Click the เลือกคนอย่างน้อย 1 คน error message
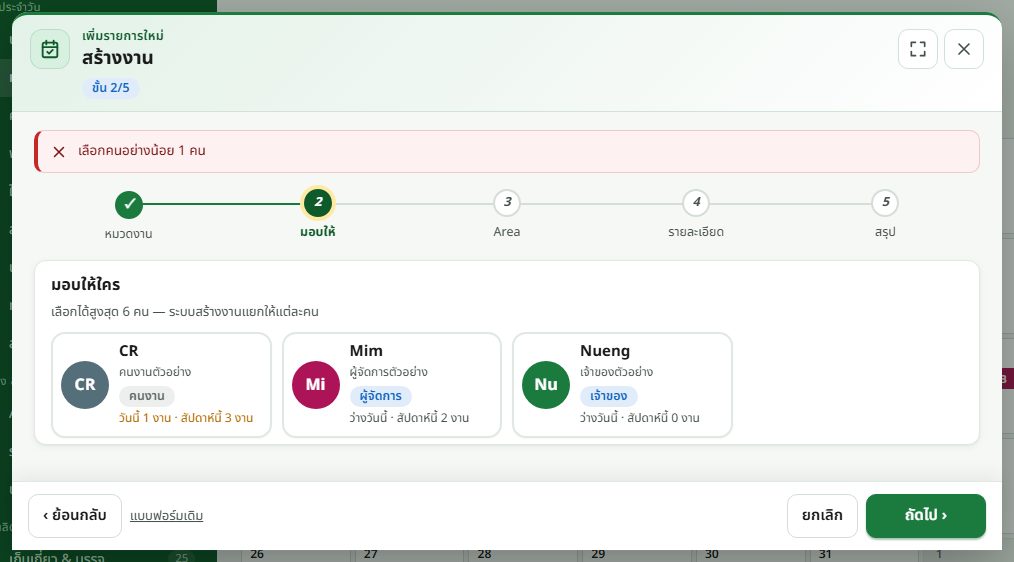Viewport: 1014px width, 562px height. click(142, 151)
